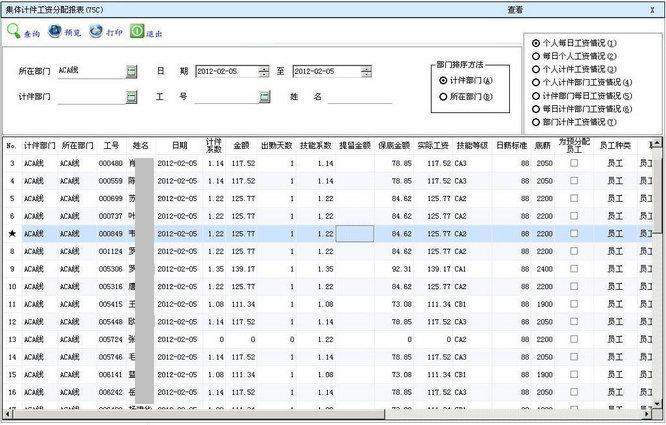
Task: Click the 退出 exit icon
Action: point(136,31)
